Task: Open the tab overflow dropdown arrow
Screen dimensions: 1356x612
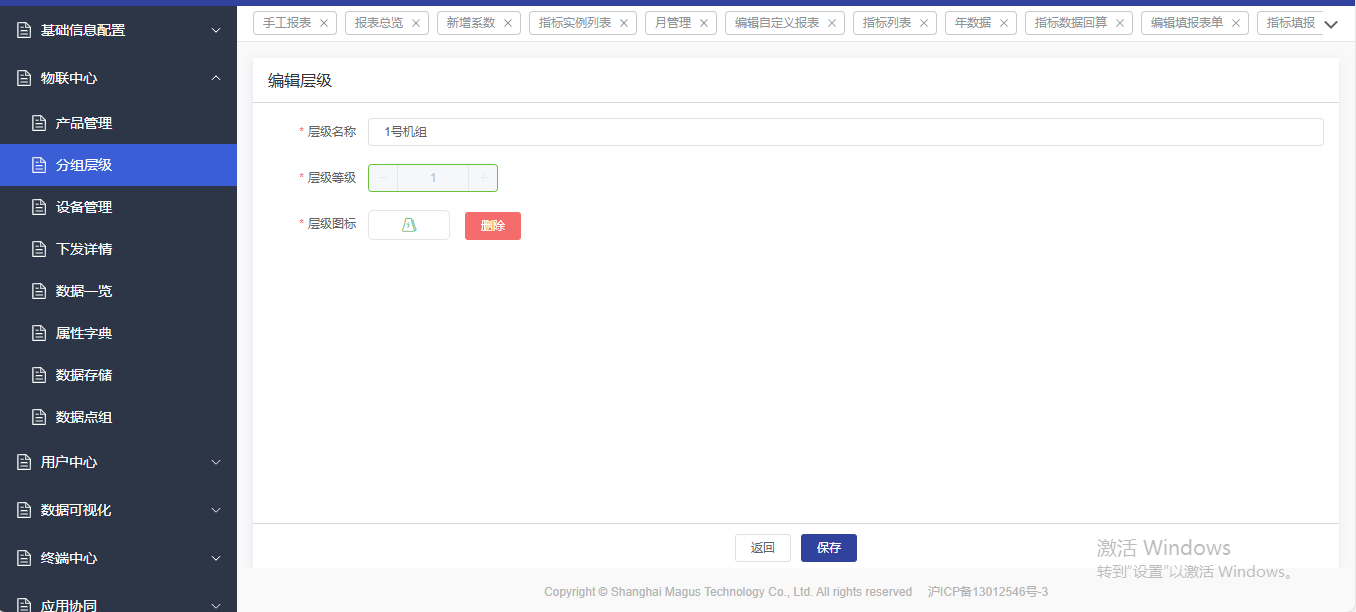Action: pos(1330,25)
